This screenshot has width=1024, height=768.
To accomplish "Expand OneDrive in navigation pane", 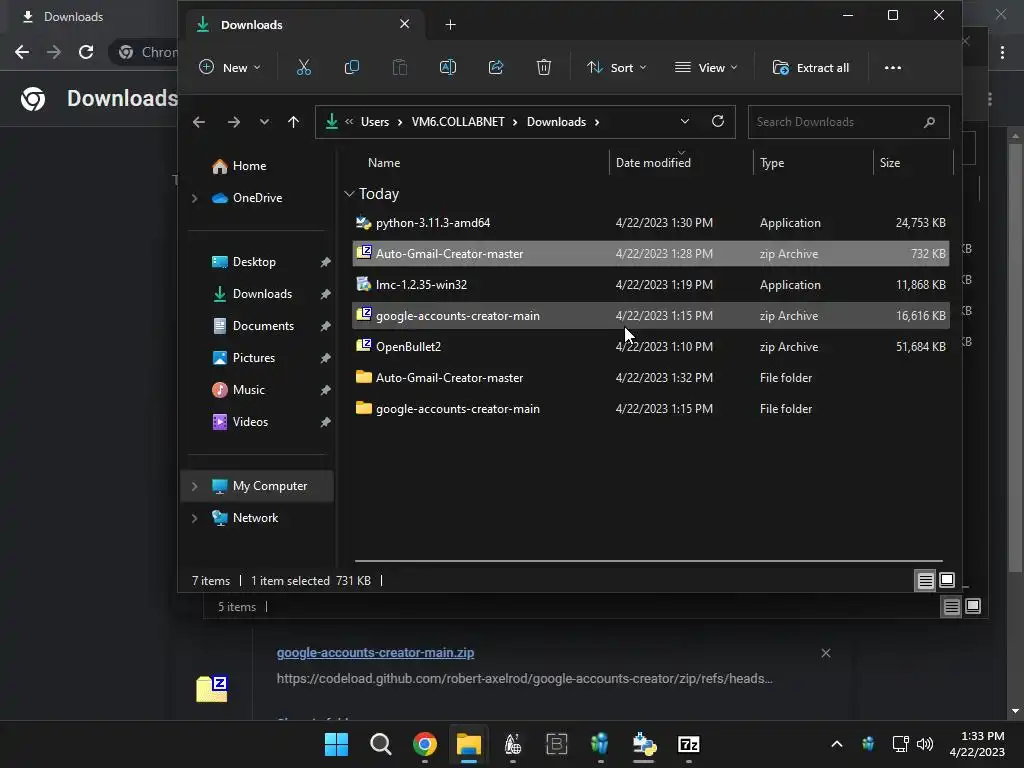I will (195, 198).
